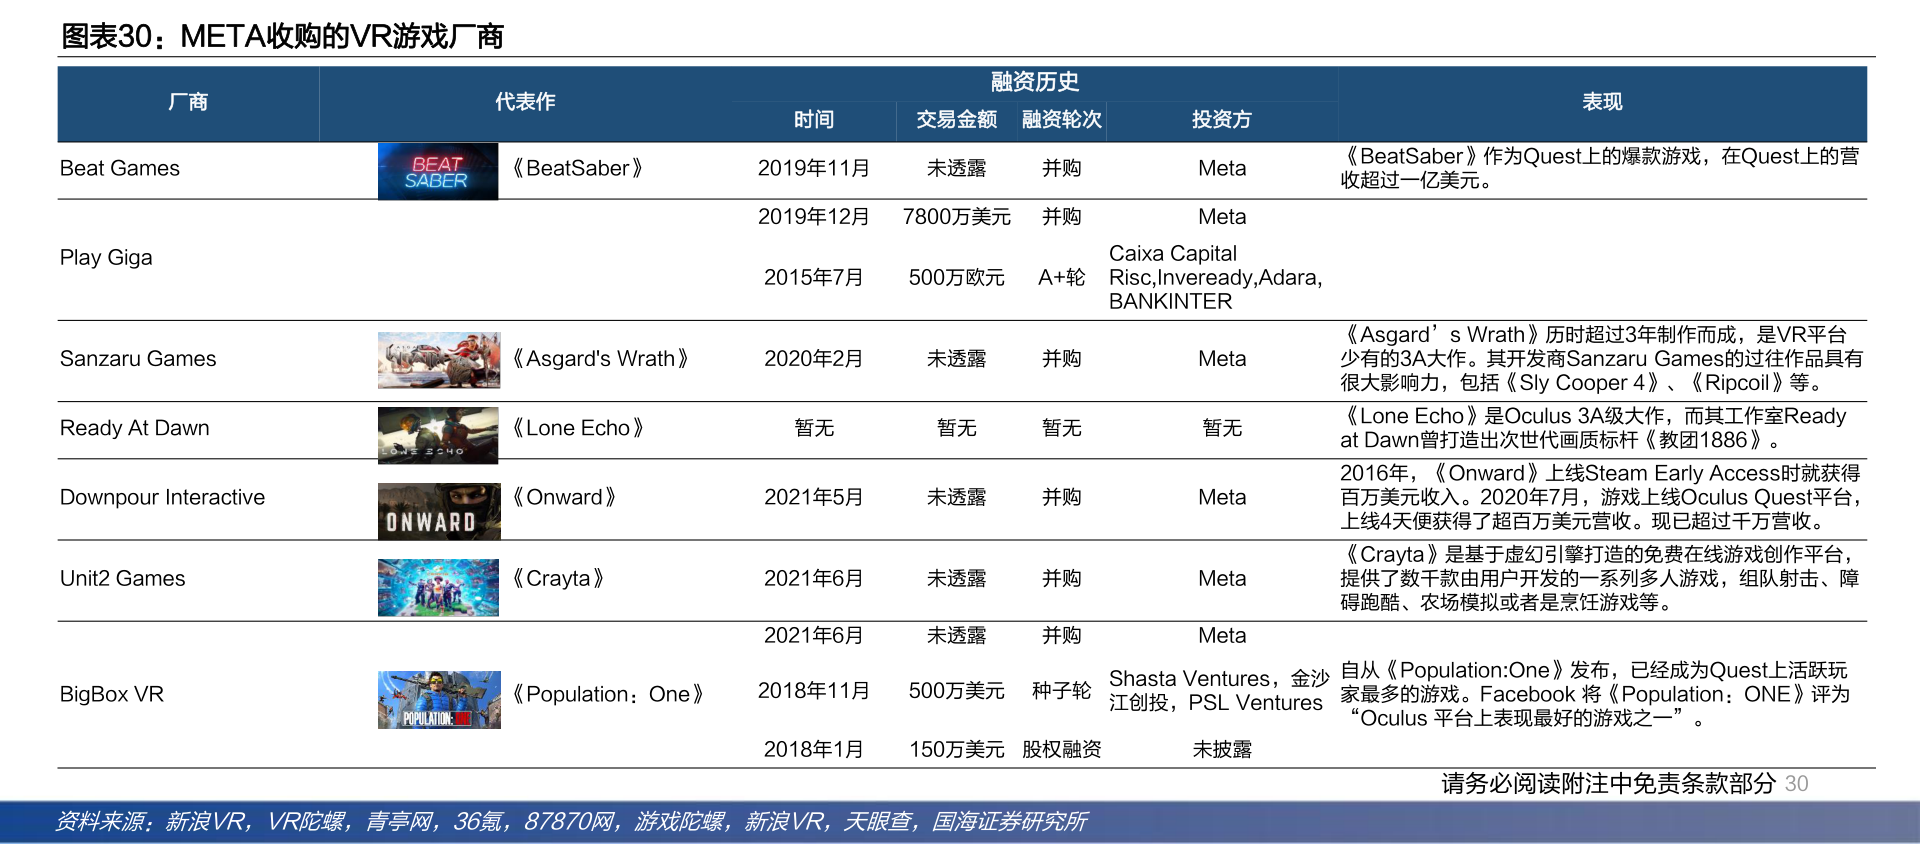Select the 时间 sub-header

tap(814, 120)
